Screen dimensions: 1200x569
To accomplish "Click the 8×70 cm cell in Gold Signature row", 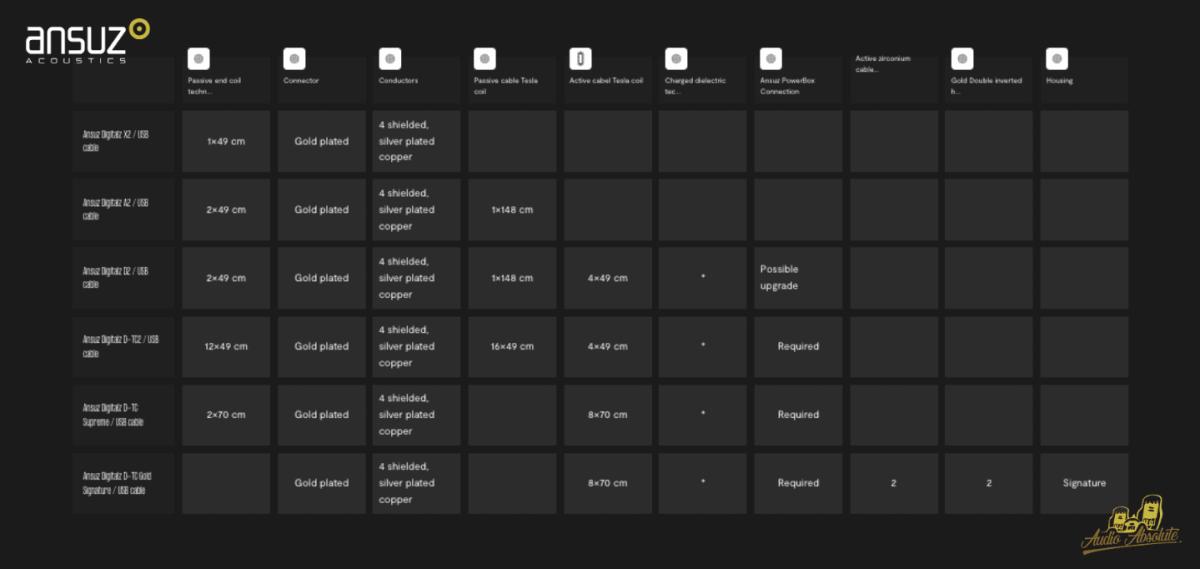I will (608, 483).
